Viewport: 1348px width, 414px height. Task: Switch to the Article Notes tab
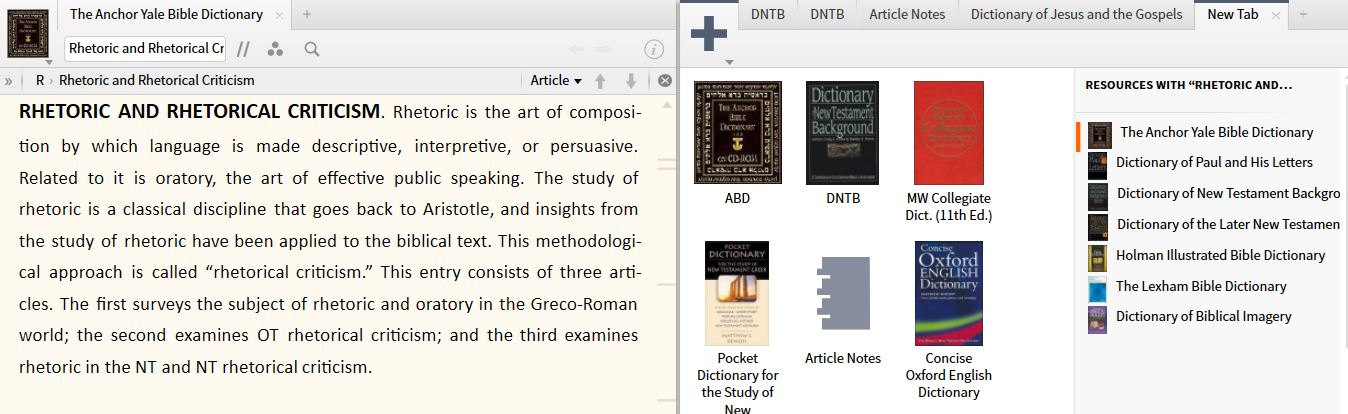(x=907, y=14)
